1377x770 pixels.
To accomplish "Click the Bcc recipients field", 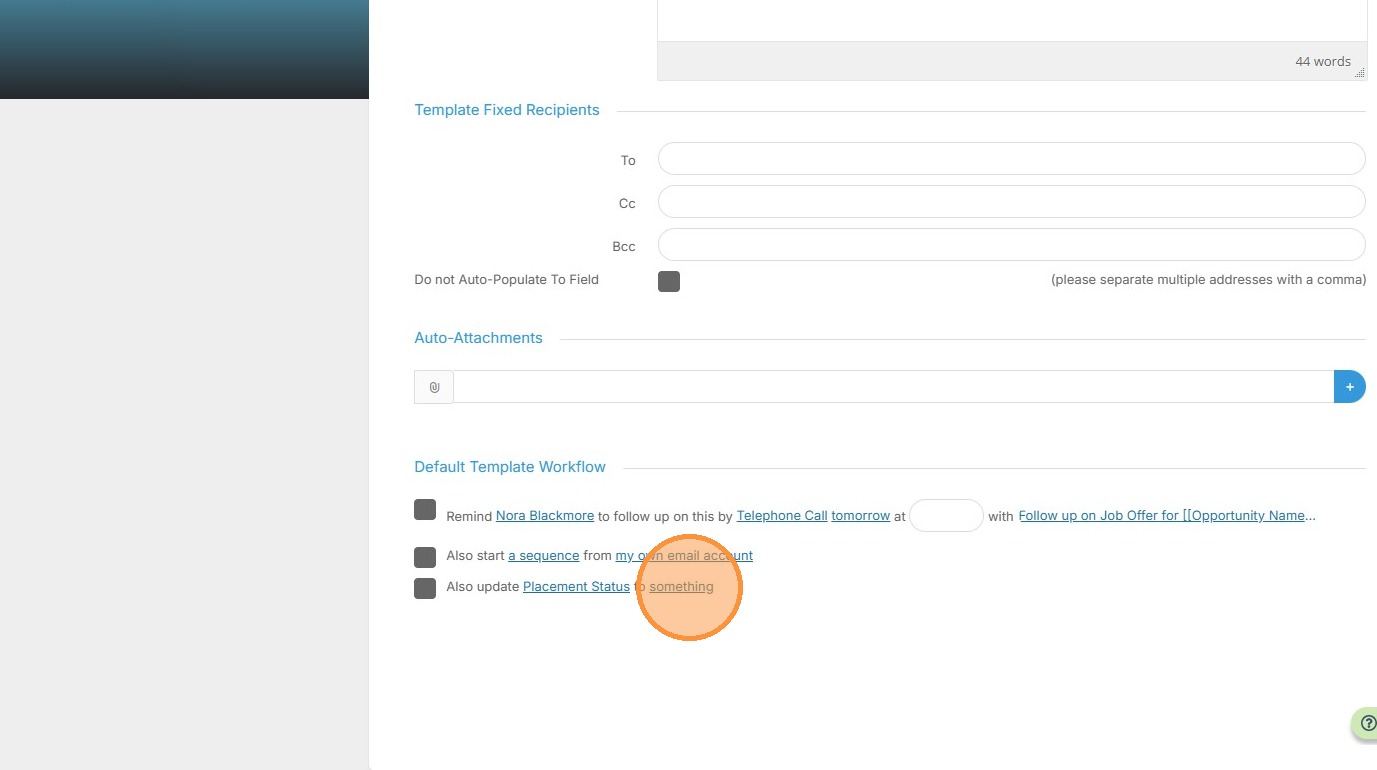I will (x=1011, y=245).
